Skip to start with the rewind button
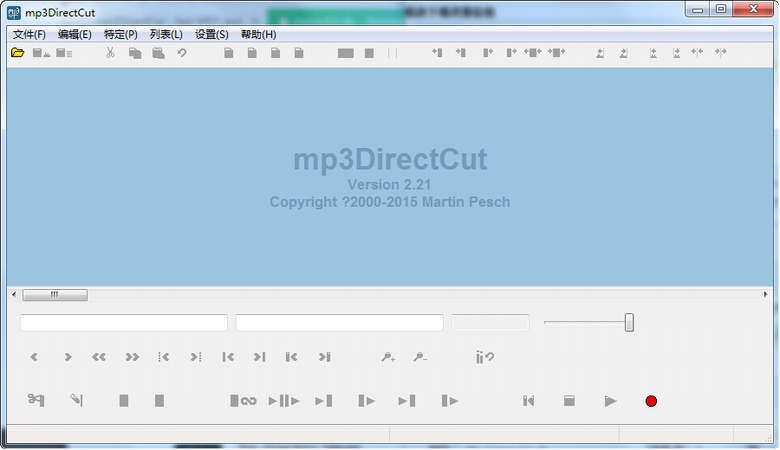This screenshot has width=780, height=450. (529, 401)
